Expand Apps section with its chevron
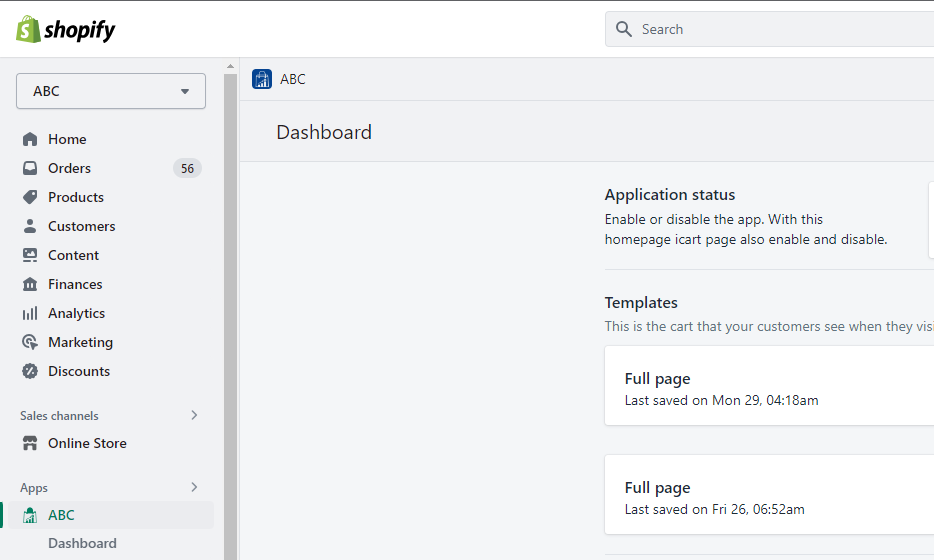The image size is (934, 560). [x=194, y=487]
